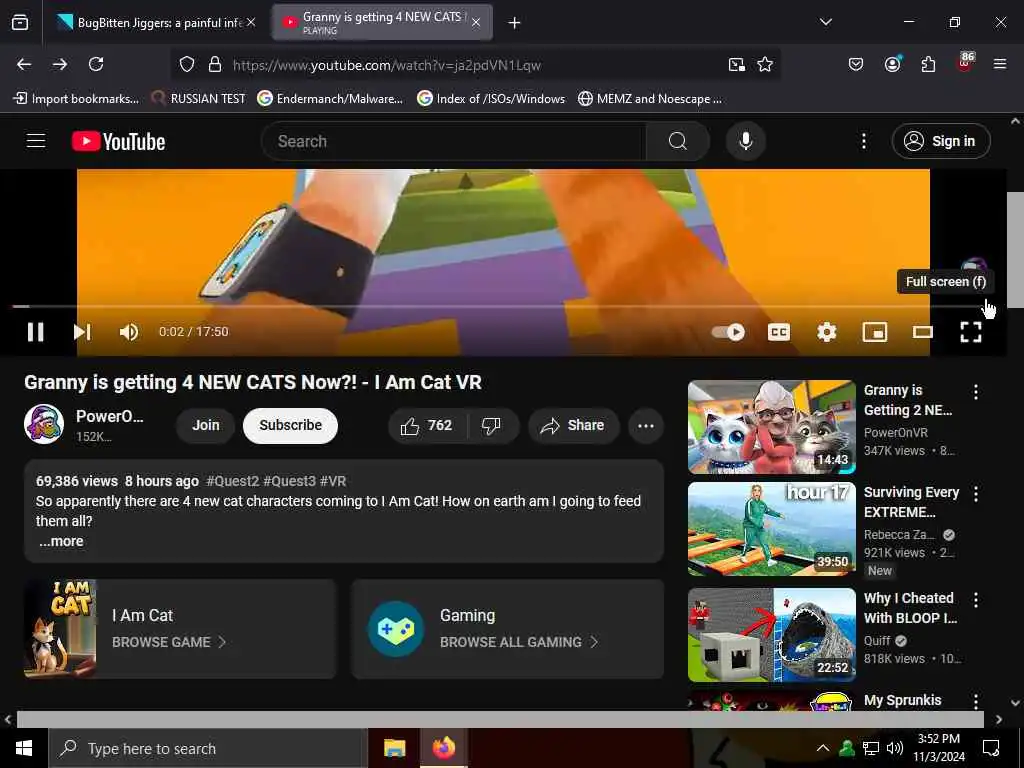The height and width of the screenshot is (768, 1024).
Task: Go forward one page
Action: pos(60,64)
